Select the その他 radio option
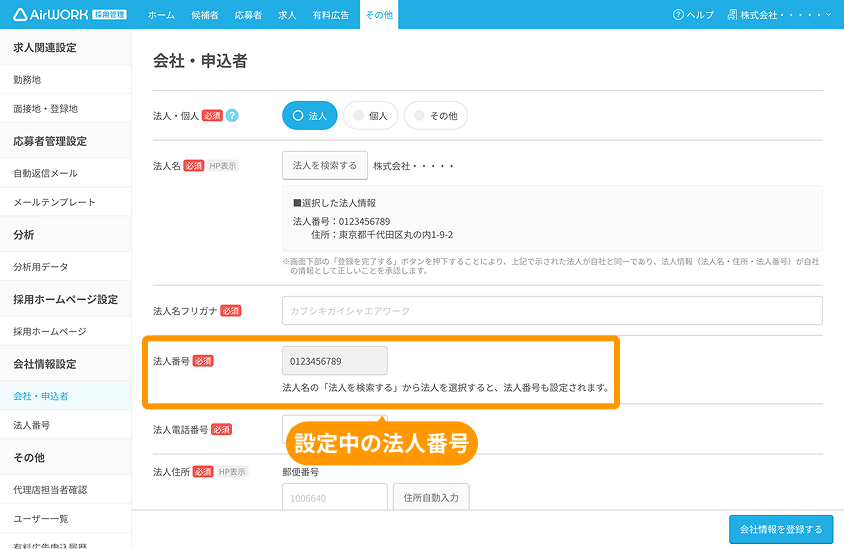This screenshot has height=549, width=844. pos(436,116)
